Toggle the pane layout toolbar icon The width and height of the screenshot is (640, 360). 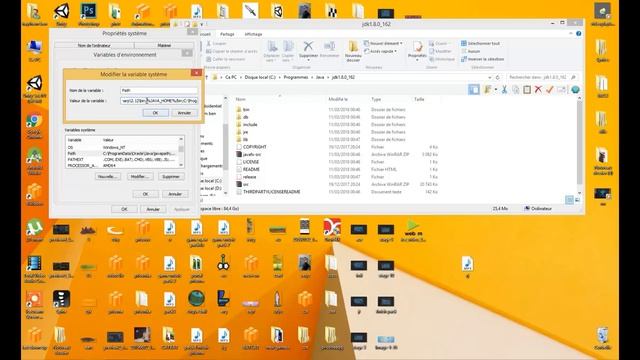[x=474, y=89]
